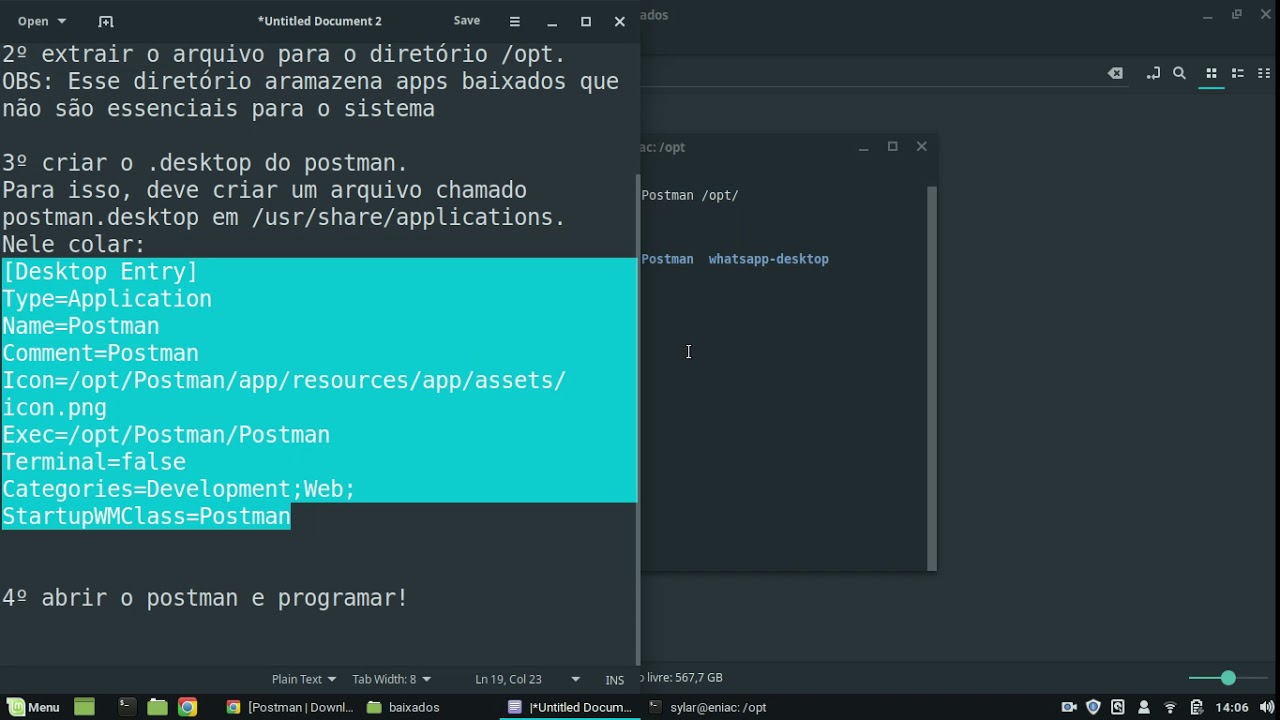Click the line "Type=Application"

click(x=107, y=299)
